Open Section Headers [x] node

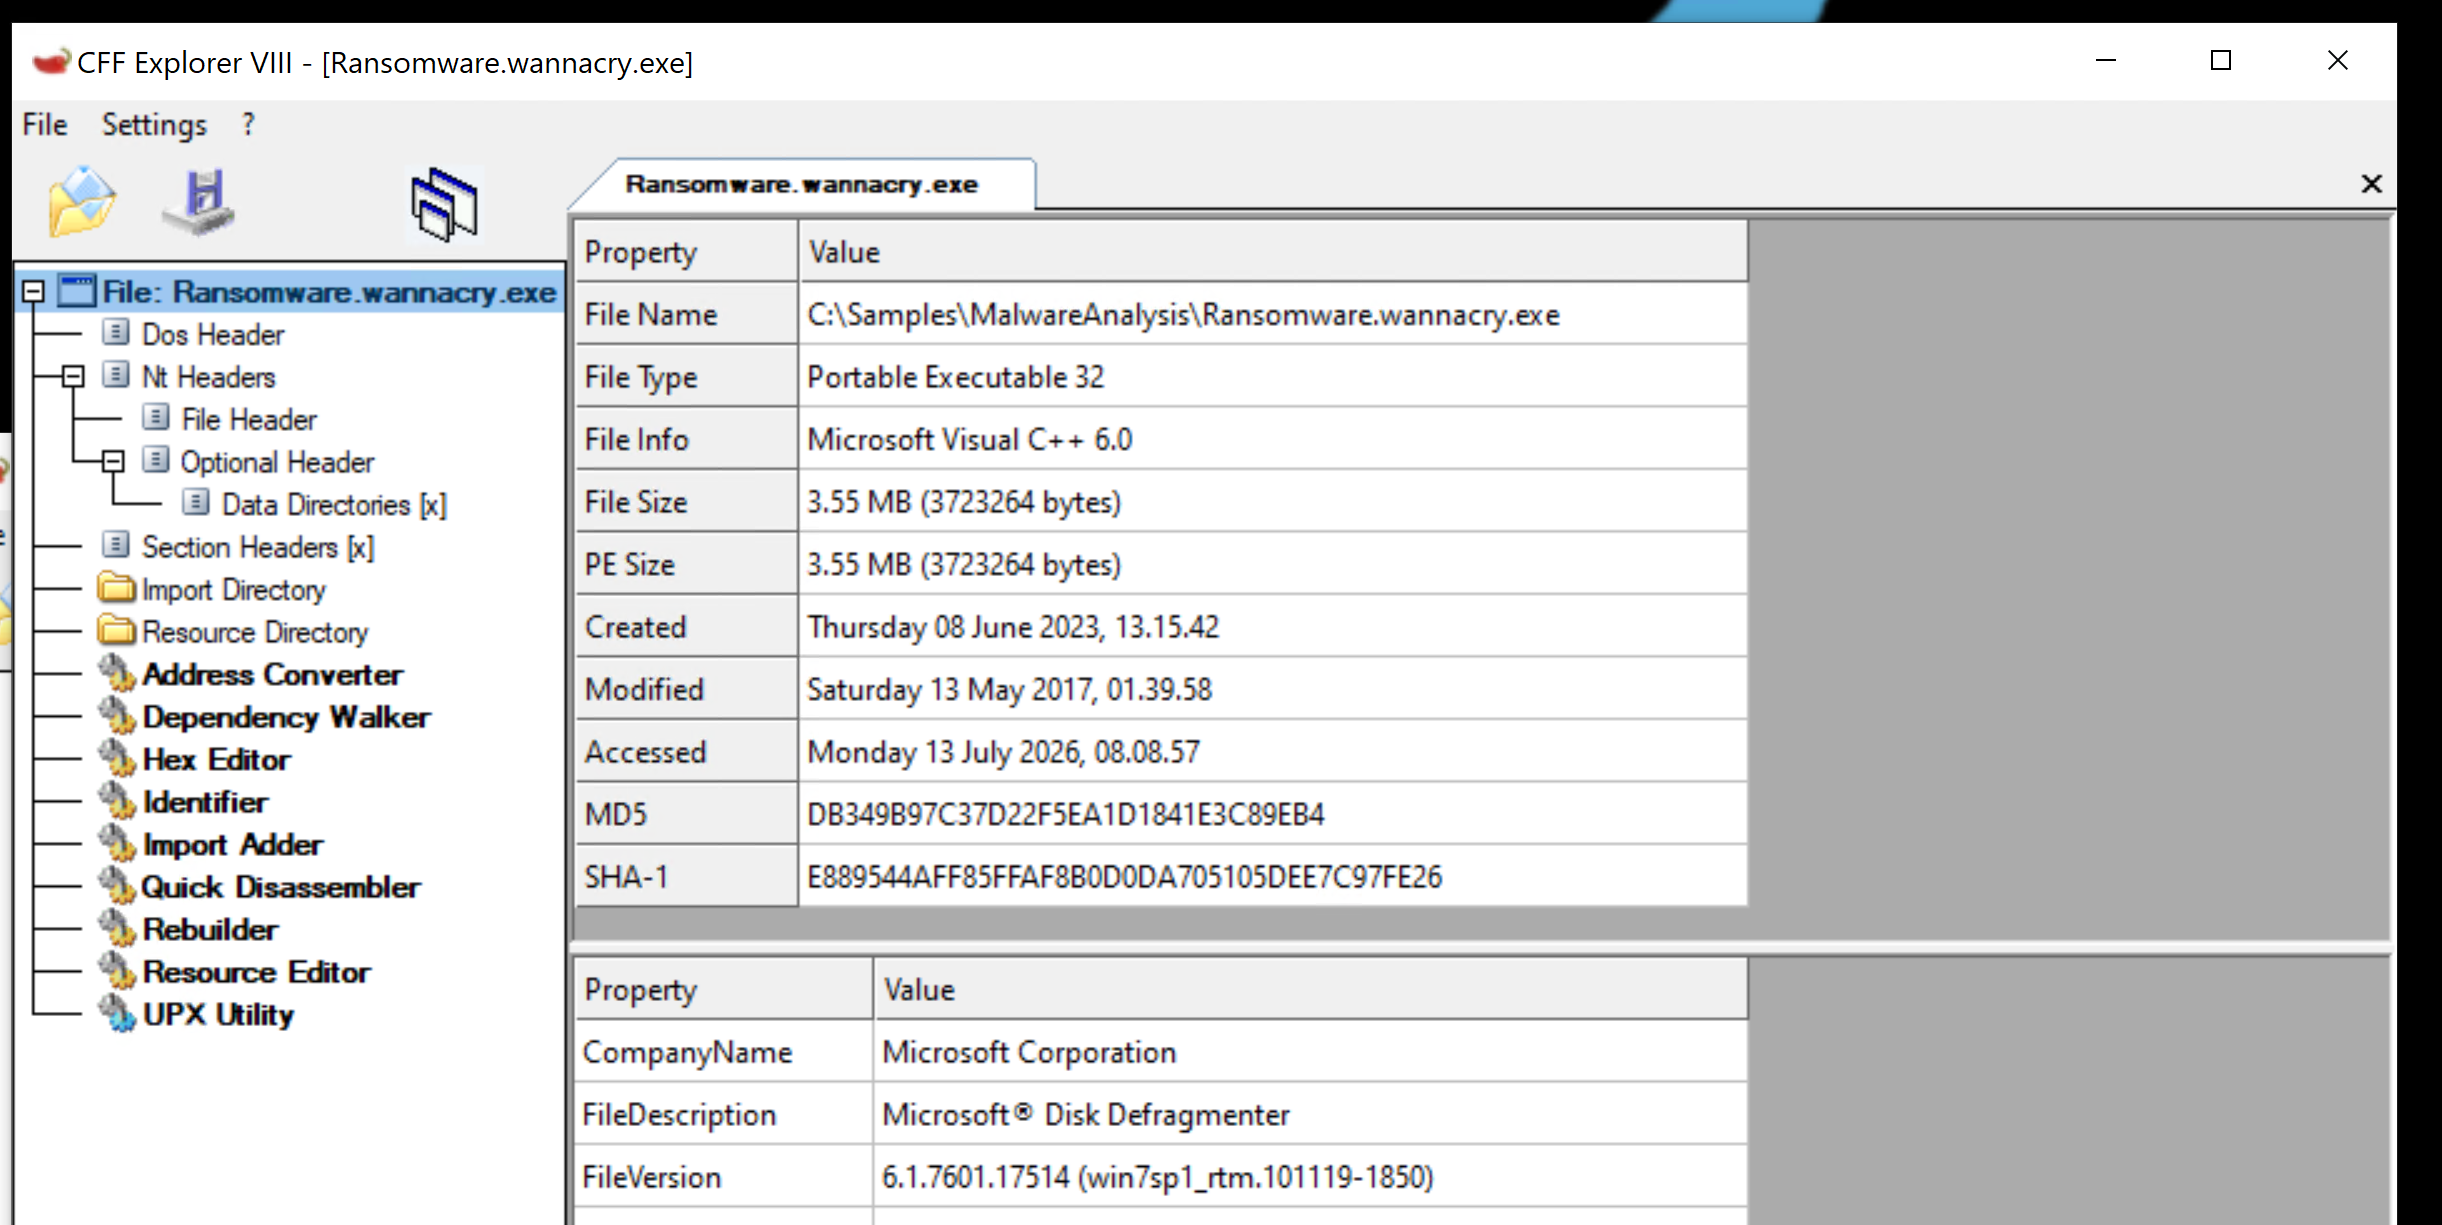(x=258, y=547)
